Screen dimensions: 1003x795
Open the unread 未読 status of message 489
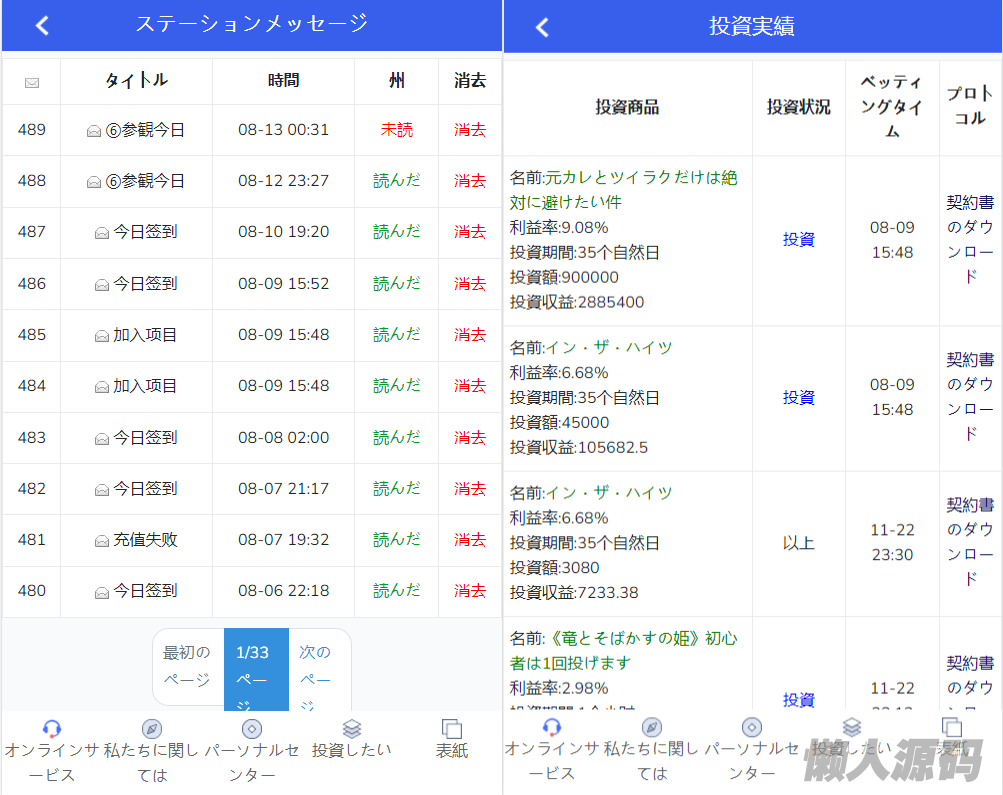coord(396,130)
